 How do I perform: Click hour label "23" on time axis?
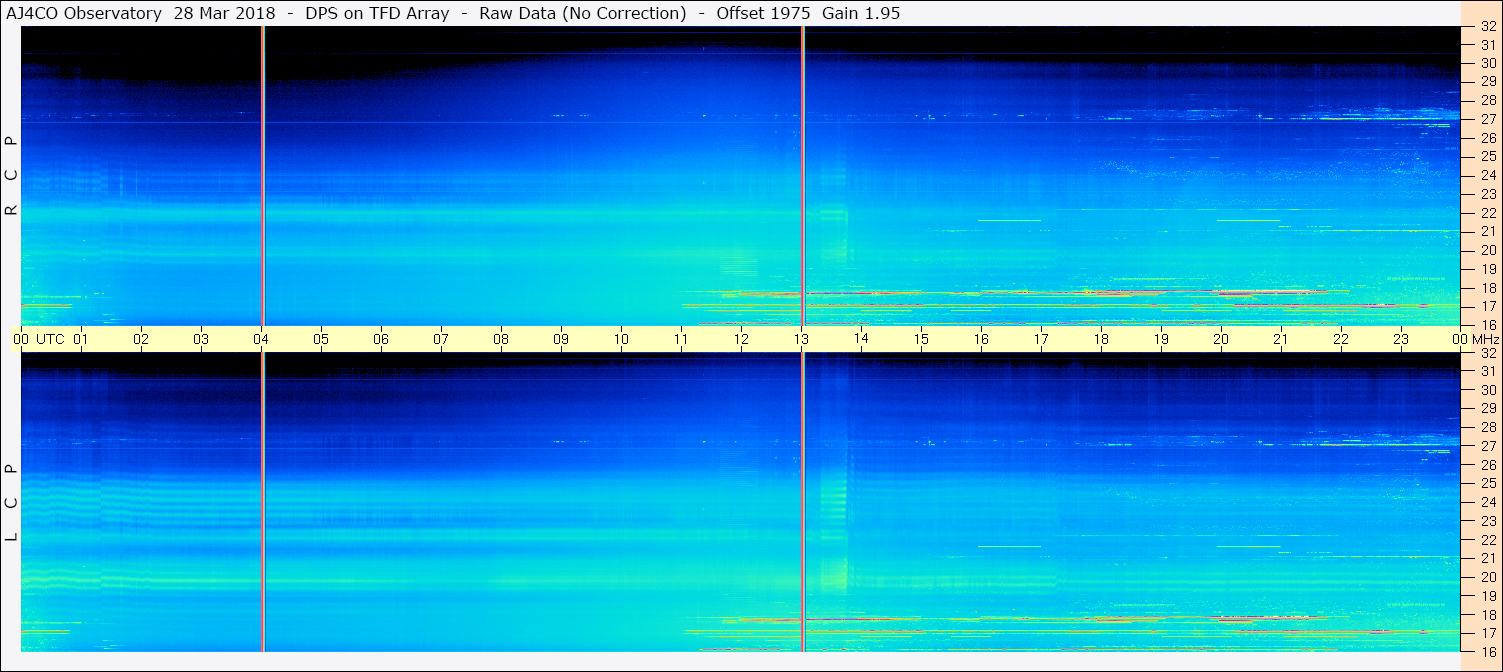point(1401,339)
